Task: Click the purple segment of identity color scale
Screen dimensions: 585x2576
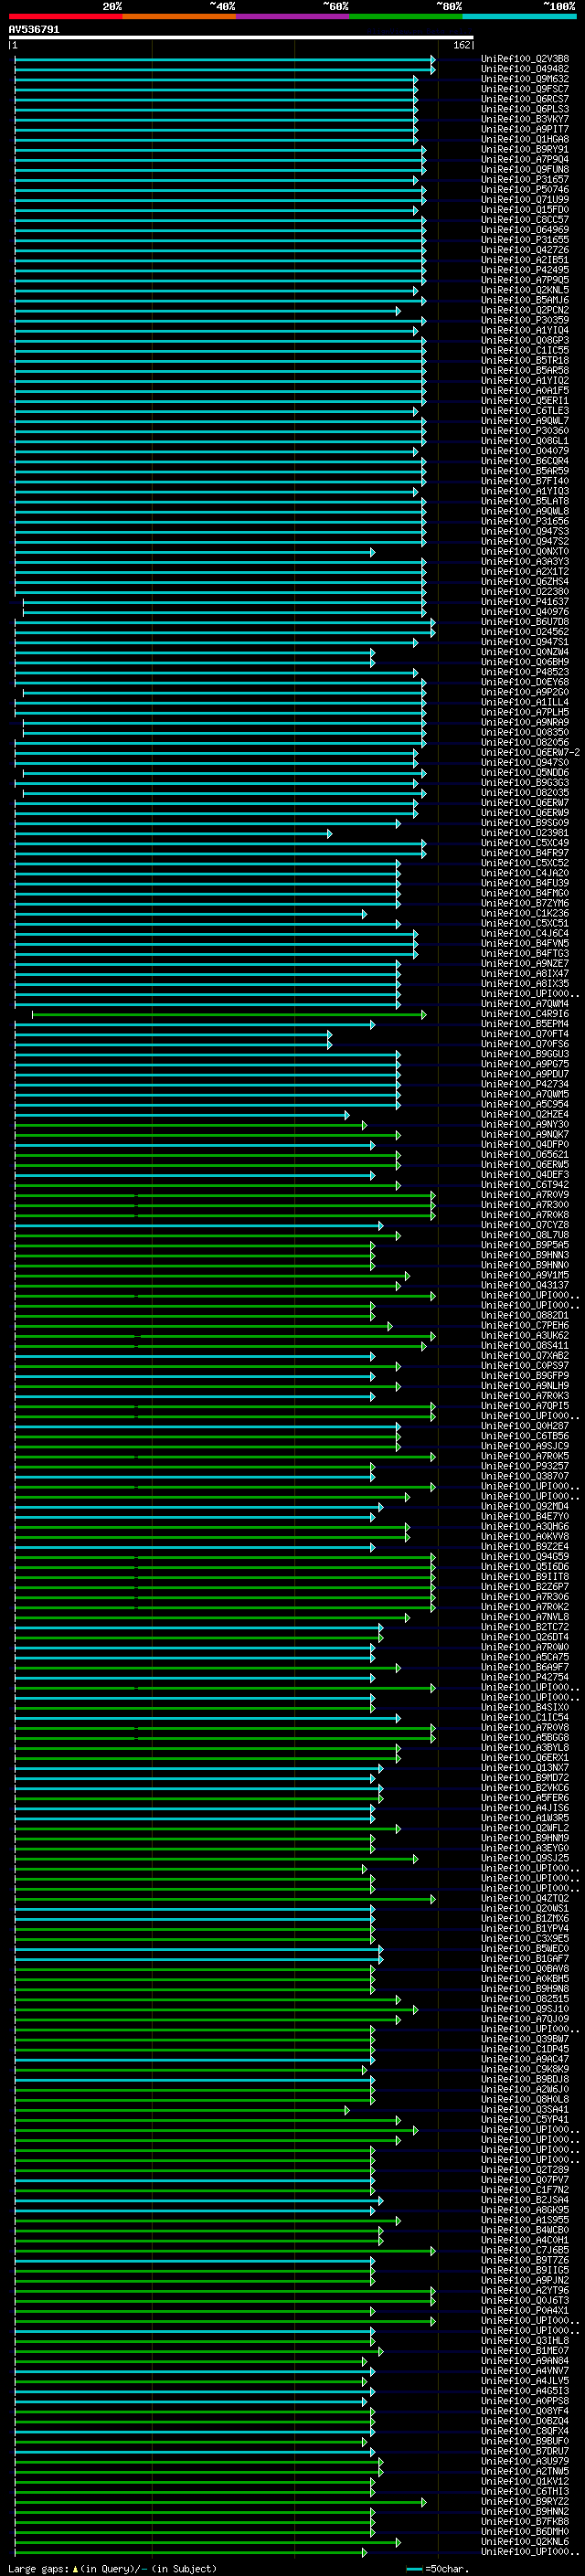Action: click(293, 16)
